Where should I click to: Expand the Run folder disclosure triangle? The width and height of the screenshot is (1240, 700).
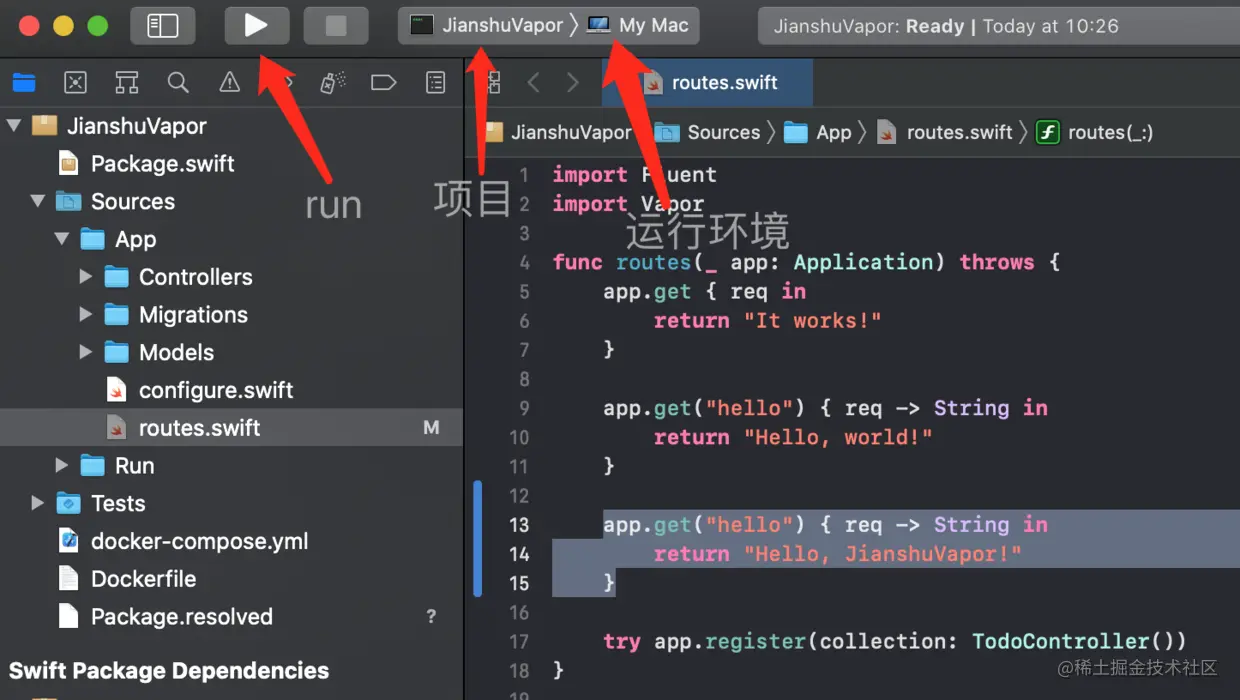click(62, 465)
